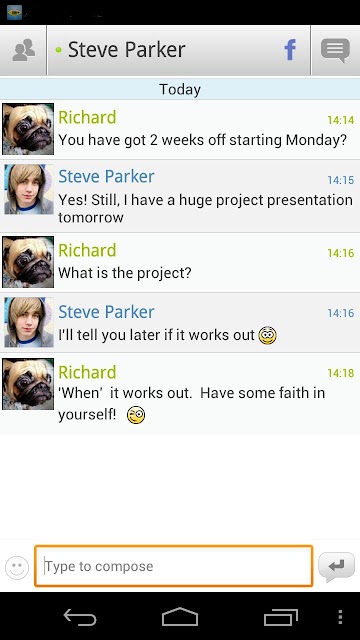Tap Richard's pug avatar at 14:14 message
The height and width of the screenshot is (640, 360).
28,129
